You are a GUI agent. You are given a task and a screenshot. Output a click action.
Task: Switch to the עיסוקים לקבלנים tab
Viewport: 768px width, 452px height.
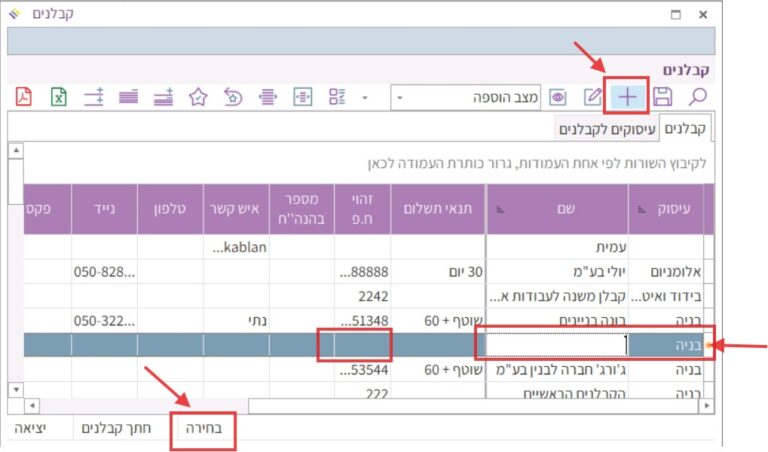607,129
